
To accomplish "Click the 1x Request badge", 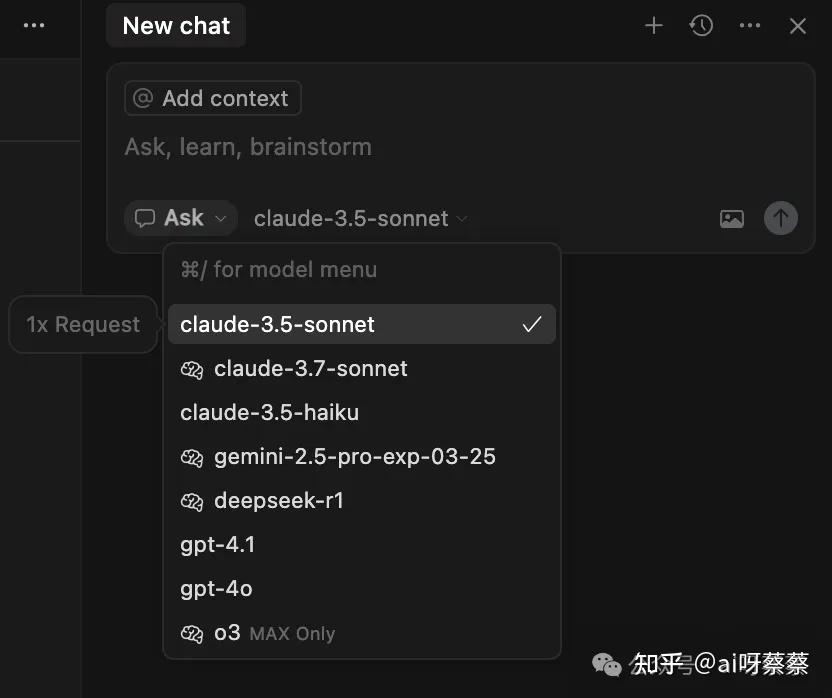I will 82,324.
